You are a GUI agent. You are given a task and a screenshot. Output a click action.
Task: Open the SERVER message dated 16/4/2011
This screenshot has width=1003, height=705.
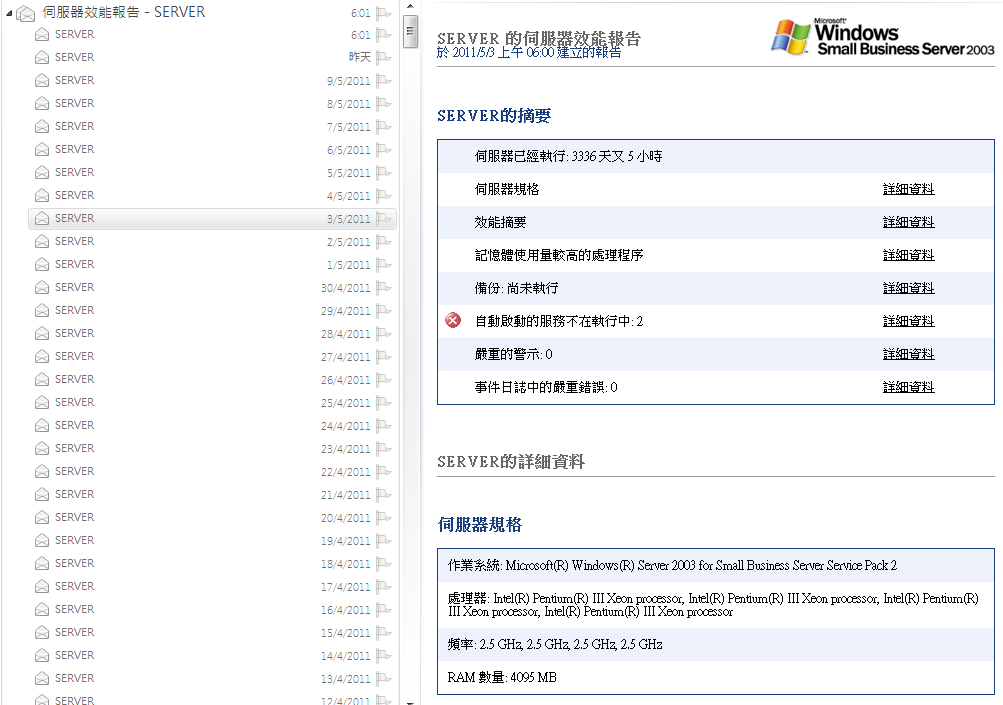pos(212,610)
